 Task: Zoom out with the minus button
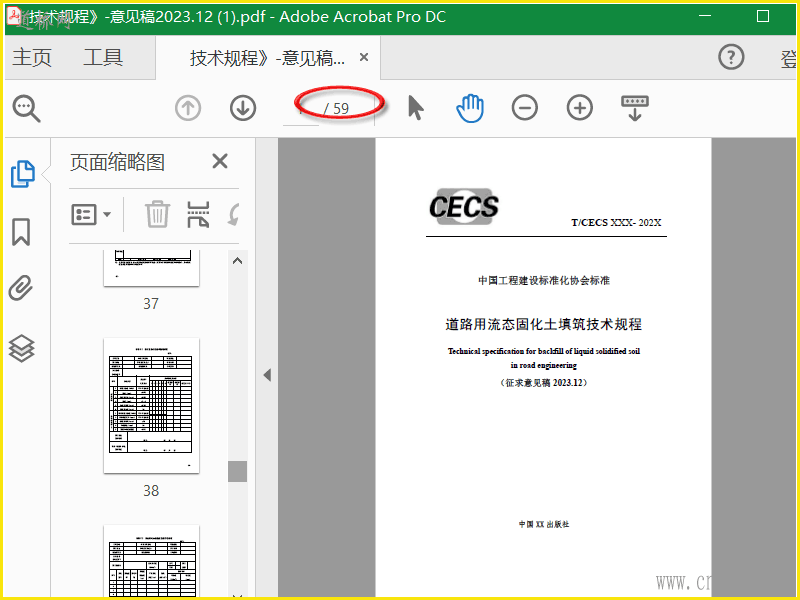tap(524, 108)
